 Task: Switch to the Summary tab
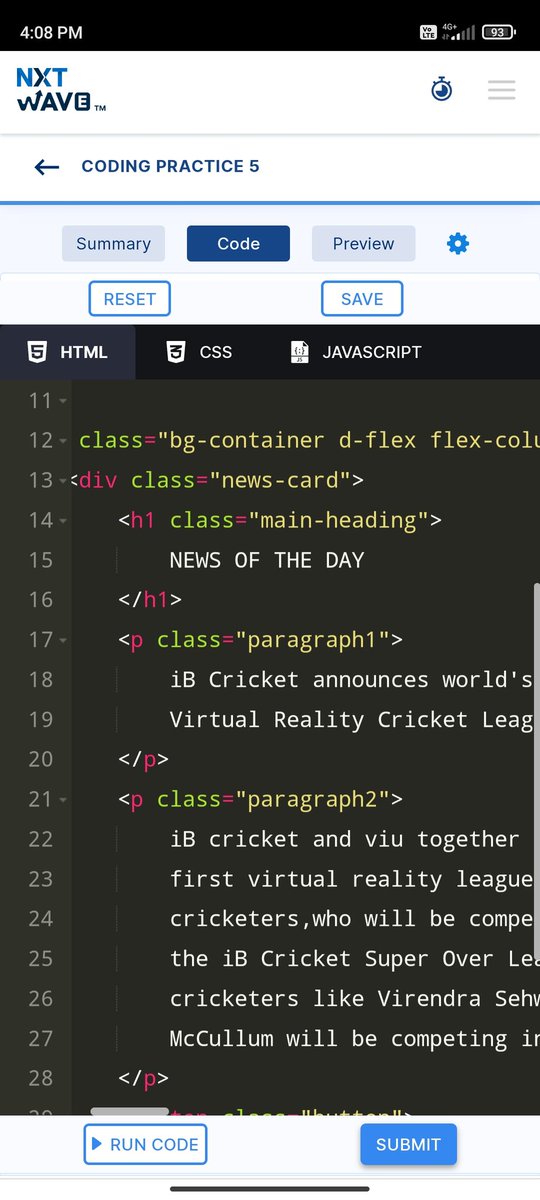[x=113, y=243]
